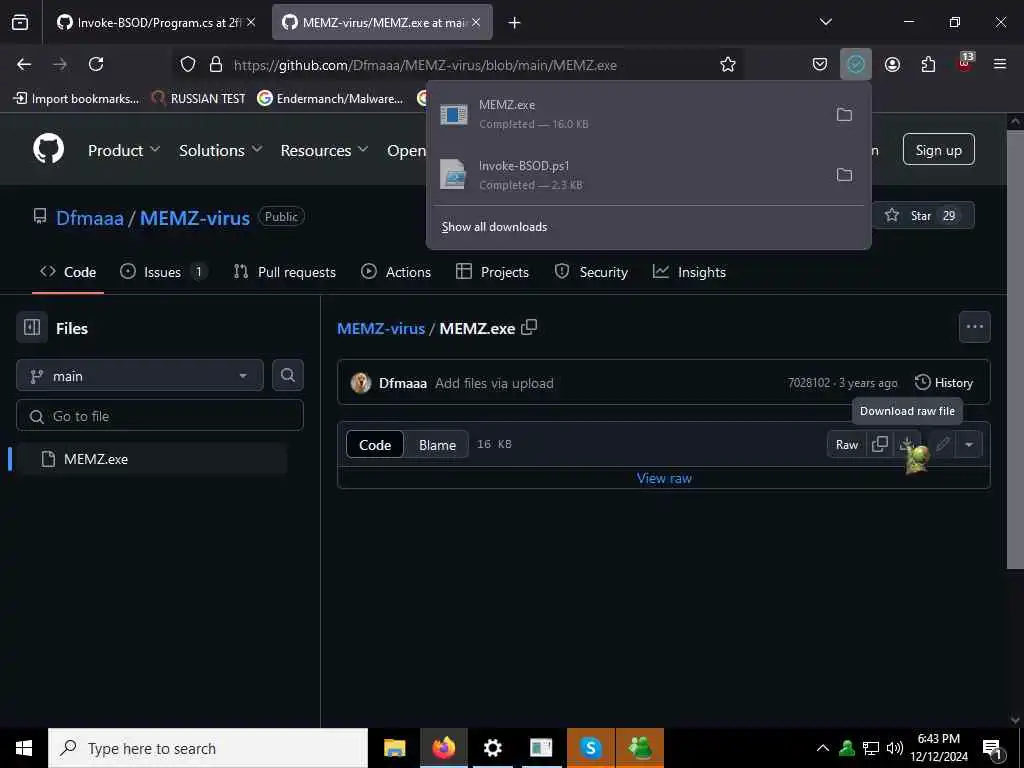Click Show all downloads
The image size is (1024, 768).
(494, 227)
